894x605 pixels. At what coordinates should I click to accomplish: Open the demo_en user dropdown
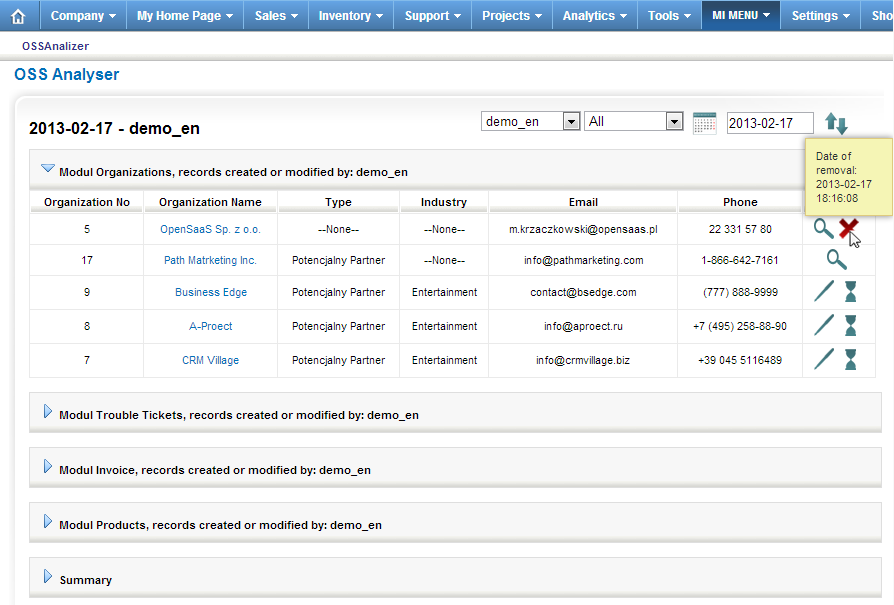(x=531, y=121)
